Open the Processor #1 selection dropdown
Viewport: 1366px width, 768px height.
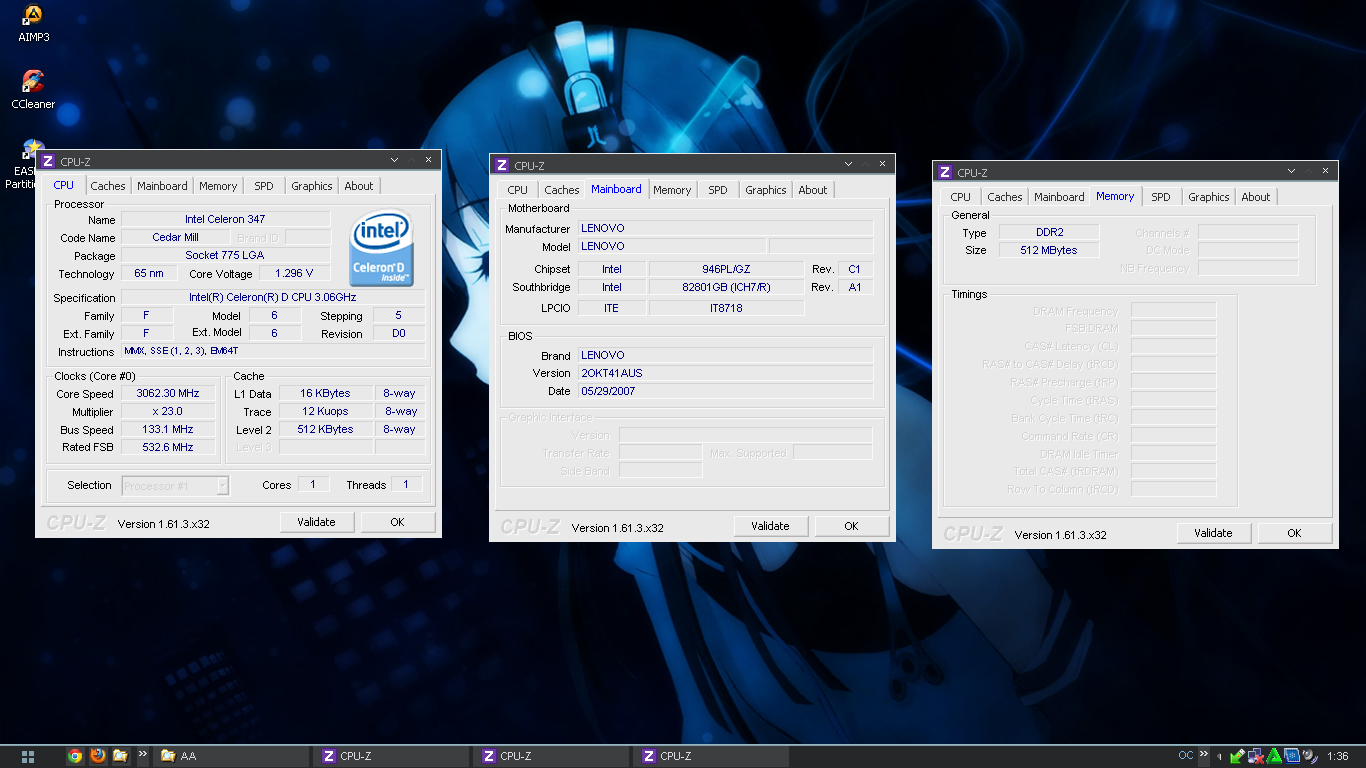(x=175, y=486)
